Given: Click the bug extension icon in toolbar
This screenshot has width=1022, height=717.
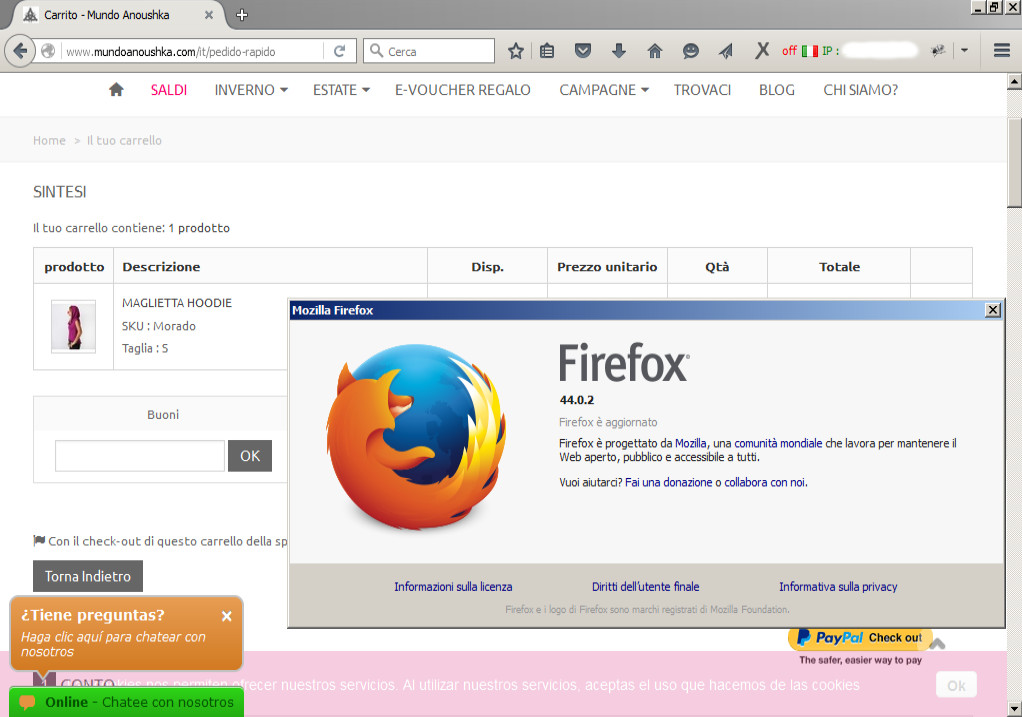Looking at the screenshot, I should pos(938,50).
